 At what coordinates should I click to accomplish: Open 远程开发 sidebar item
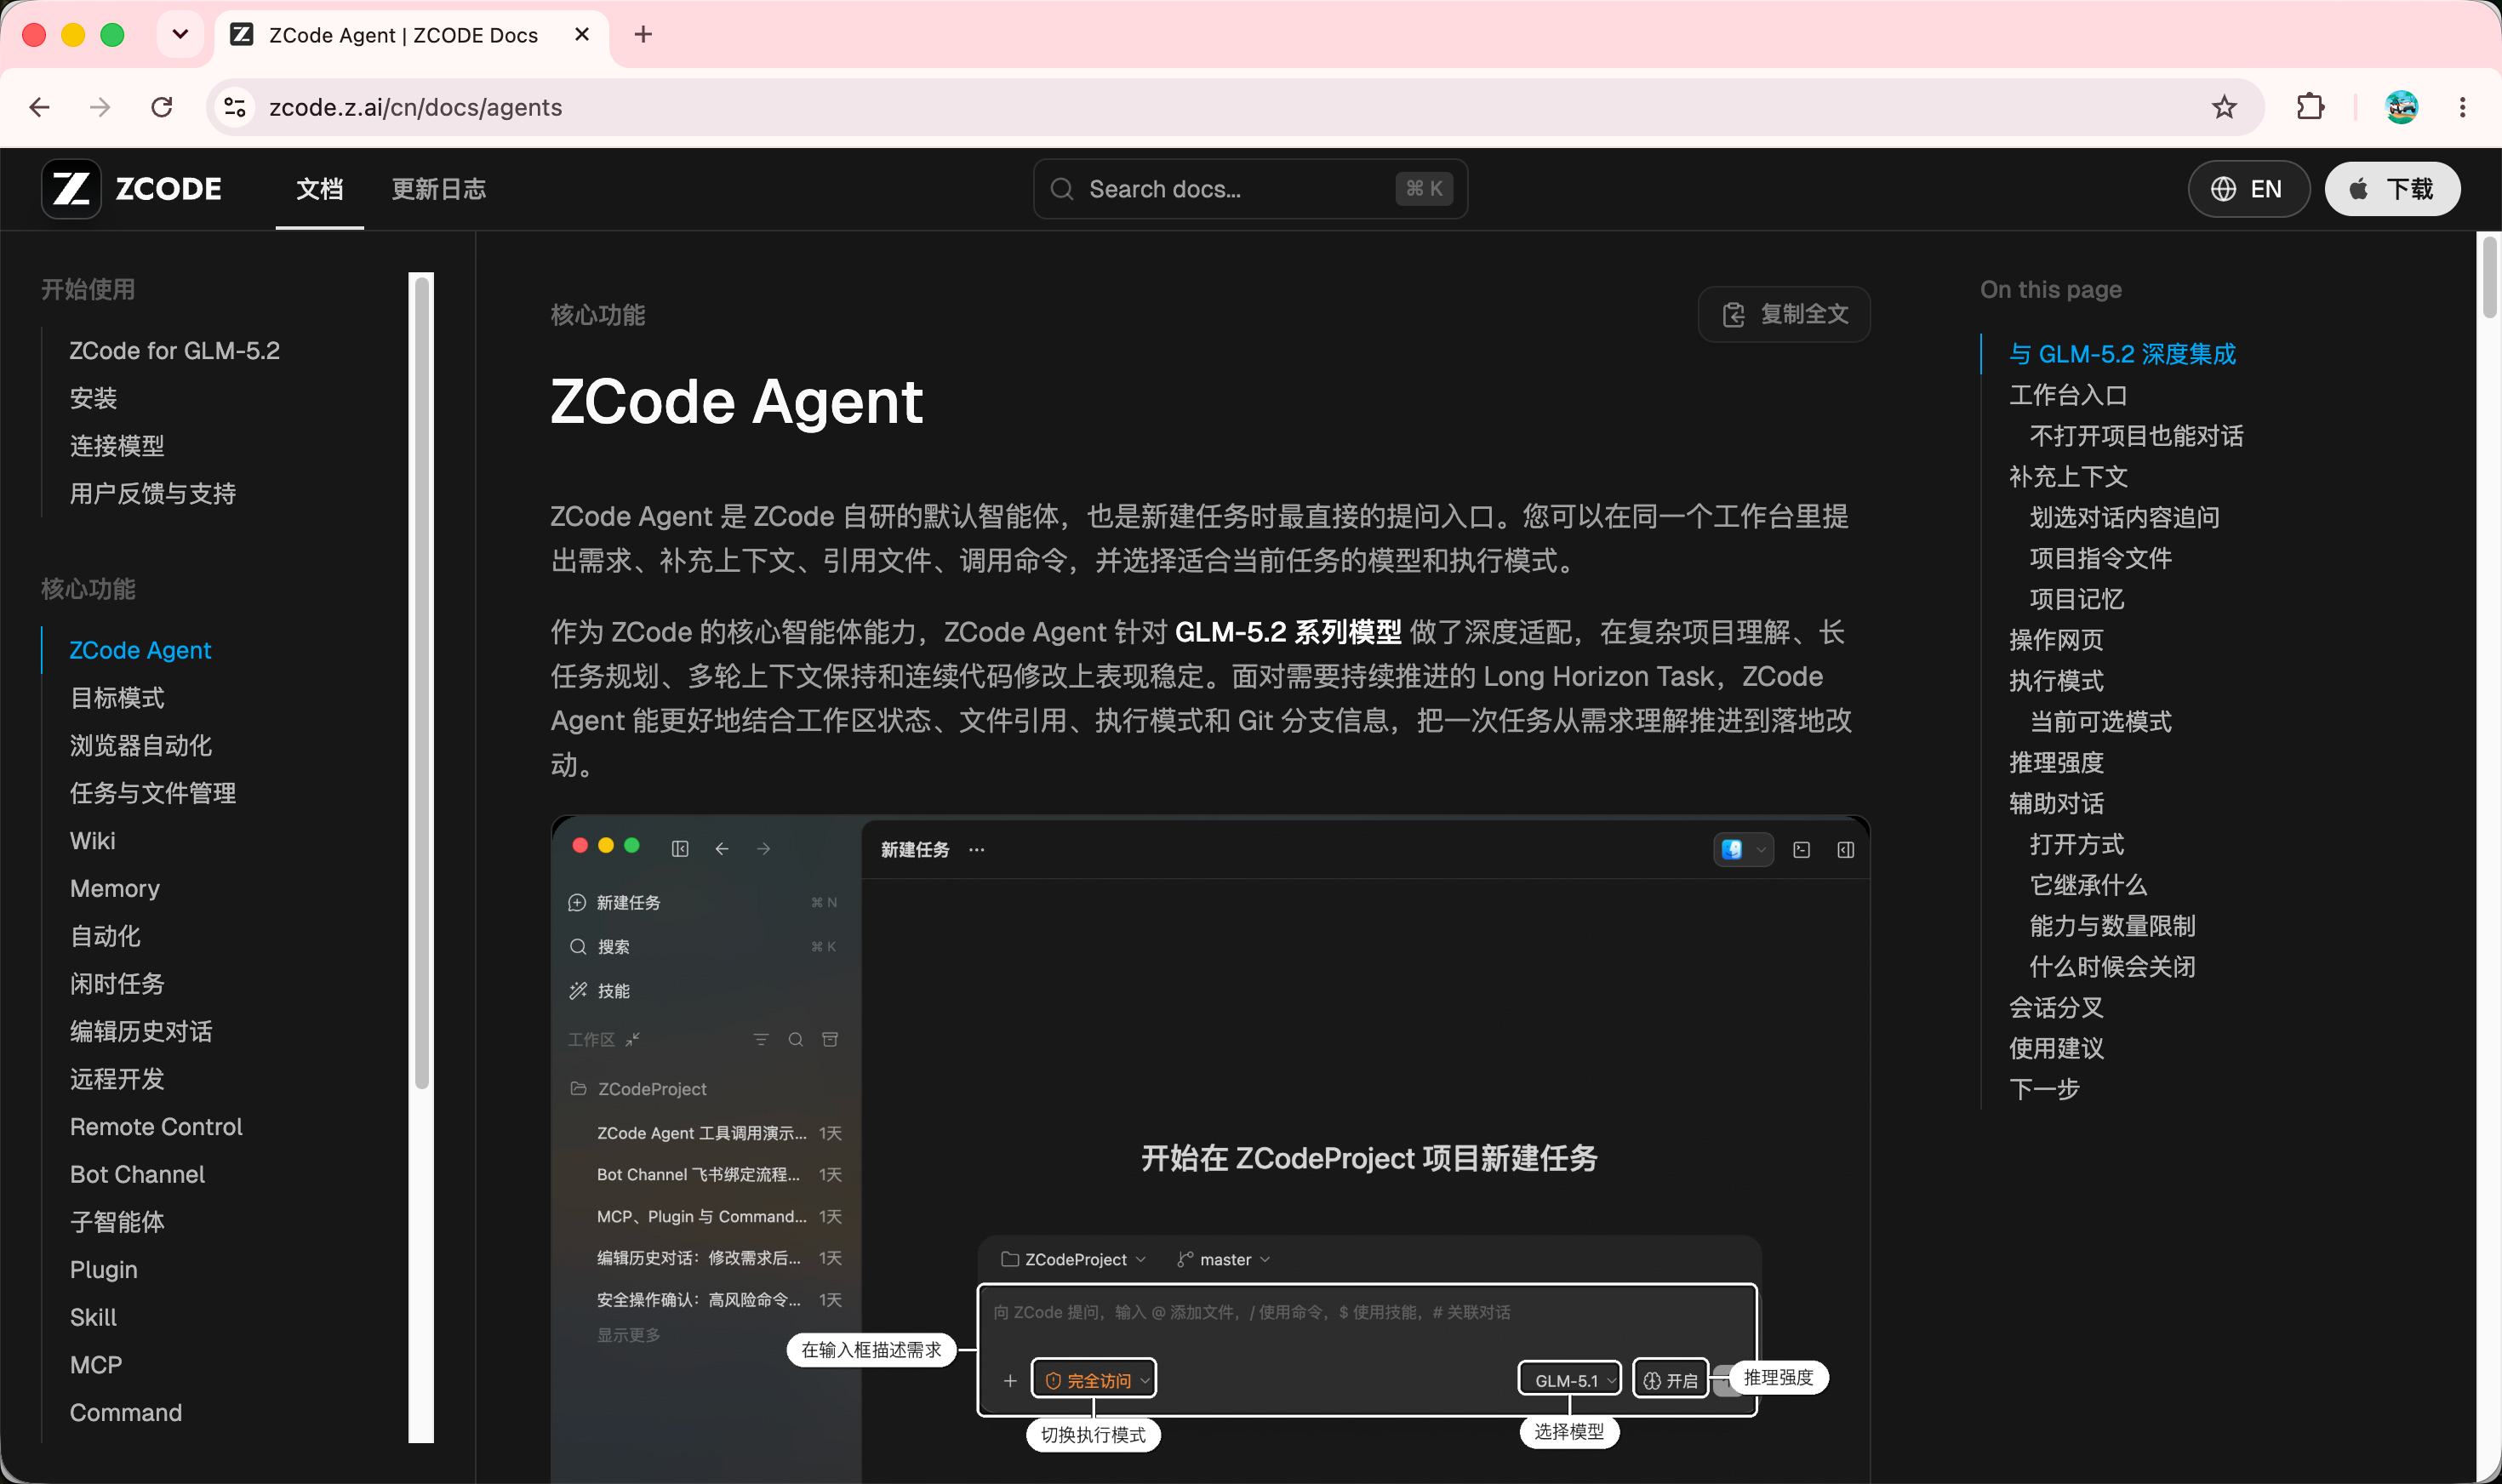tap(117, 1079)
